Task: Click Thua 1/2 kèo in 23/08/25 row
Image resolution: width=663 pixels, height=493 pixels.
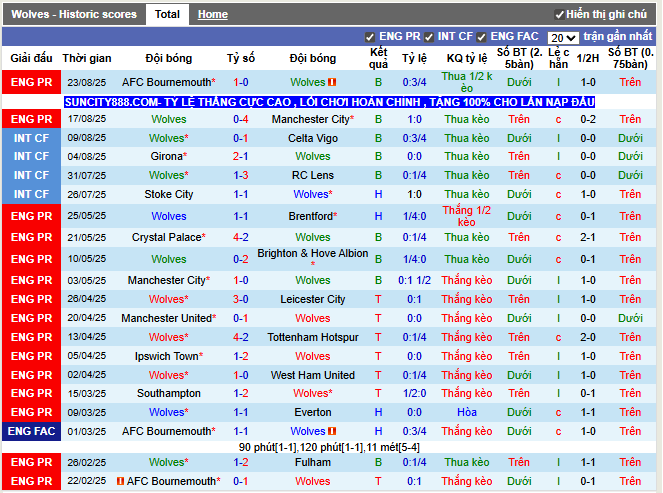Action: (x=467, y=82)
